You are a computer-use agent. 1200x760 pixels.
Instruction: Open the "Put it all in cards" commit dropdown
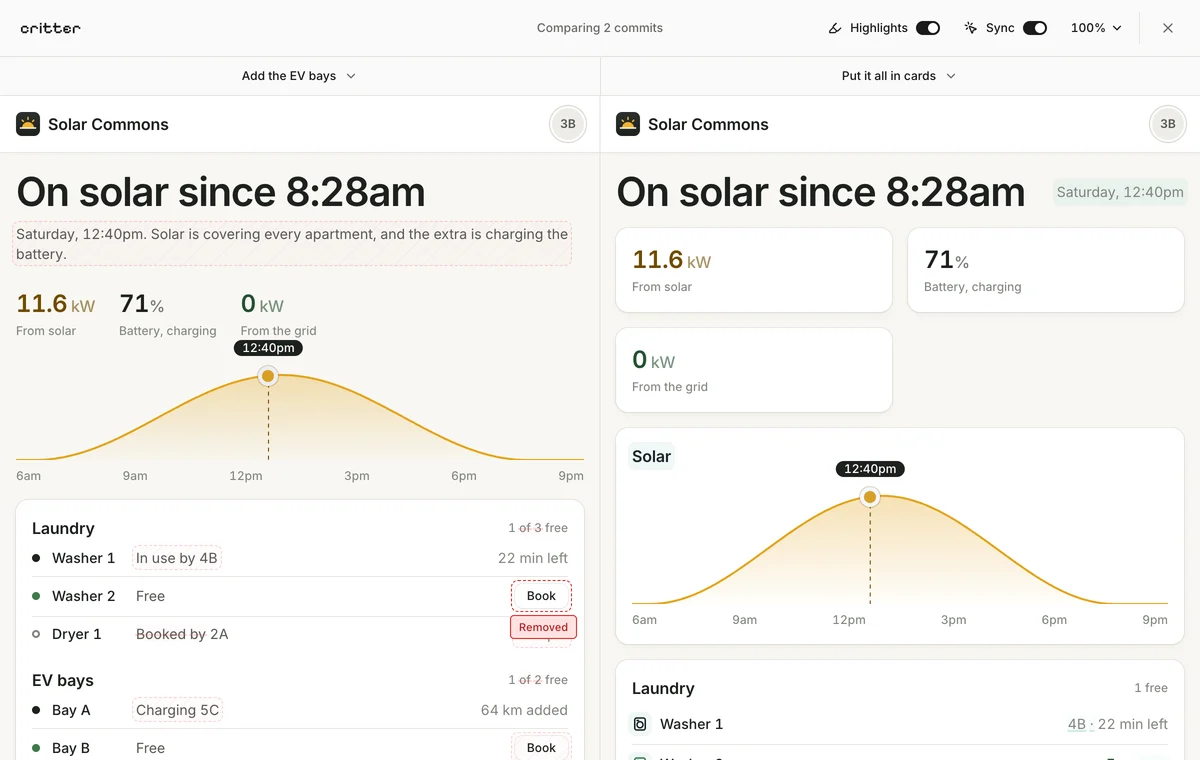pos(899,76)
